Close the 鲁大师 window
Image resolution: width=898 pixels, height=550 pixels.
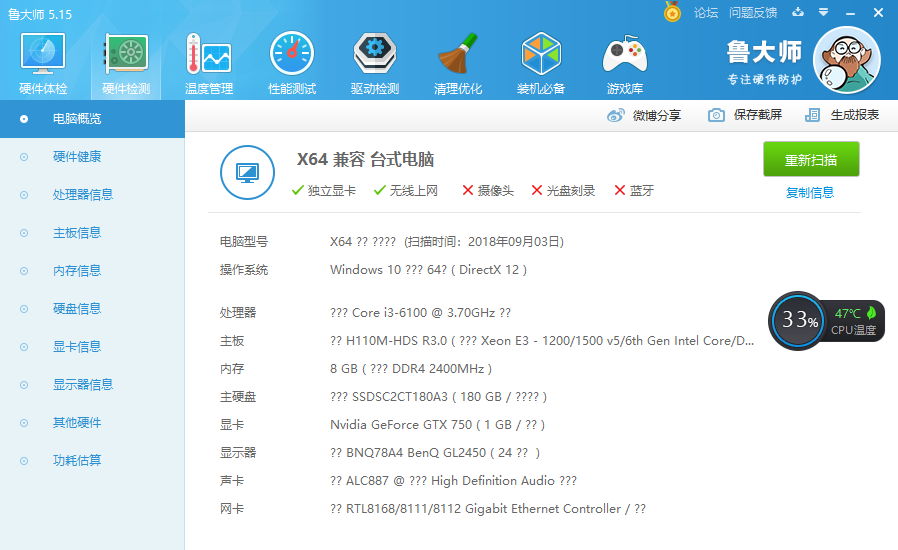pyautogui.click(x=878, y=13)
